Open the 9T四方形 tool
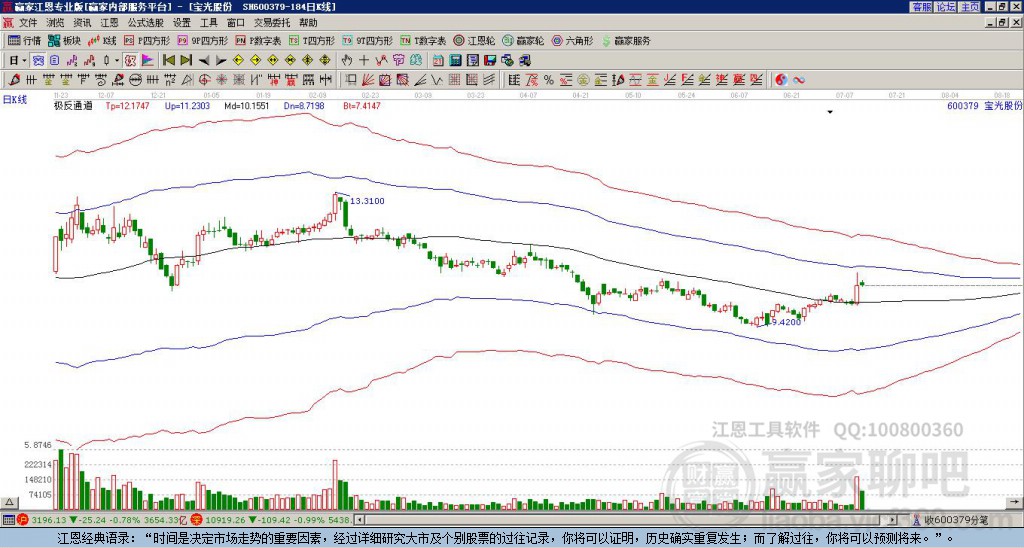The image size is (1024, 548). (367, 40)
